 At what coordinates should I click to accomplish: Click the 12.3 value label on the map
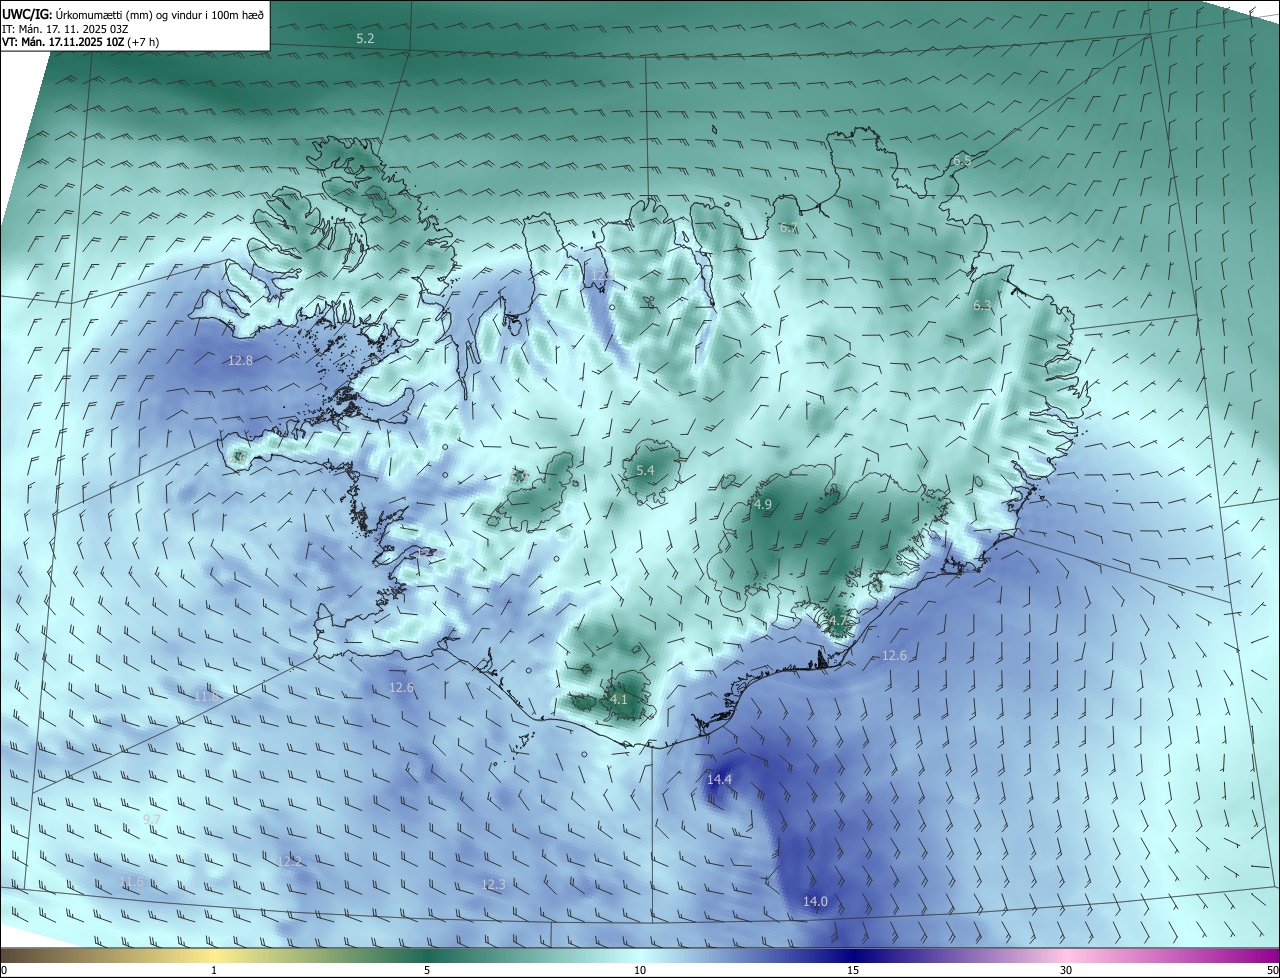493,884
